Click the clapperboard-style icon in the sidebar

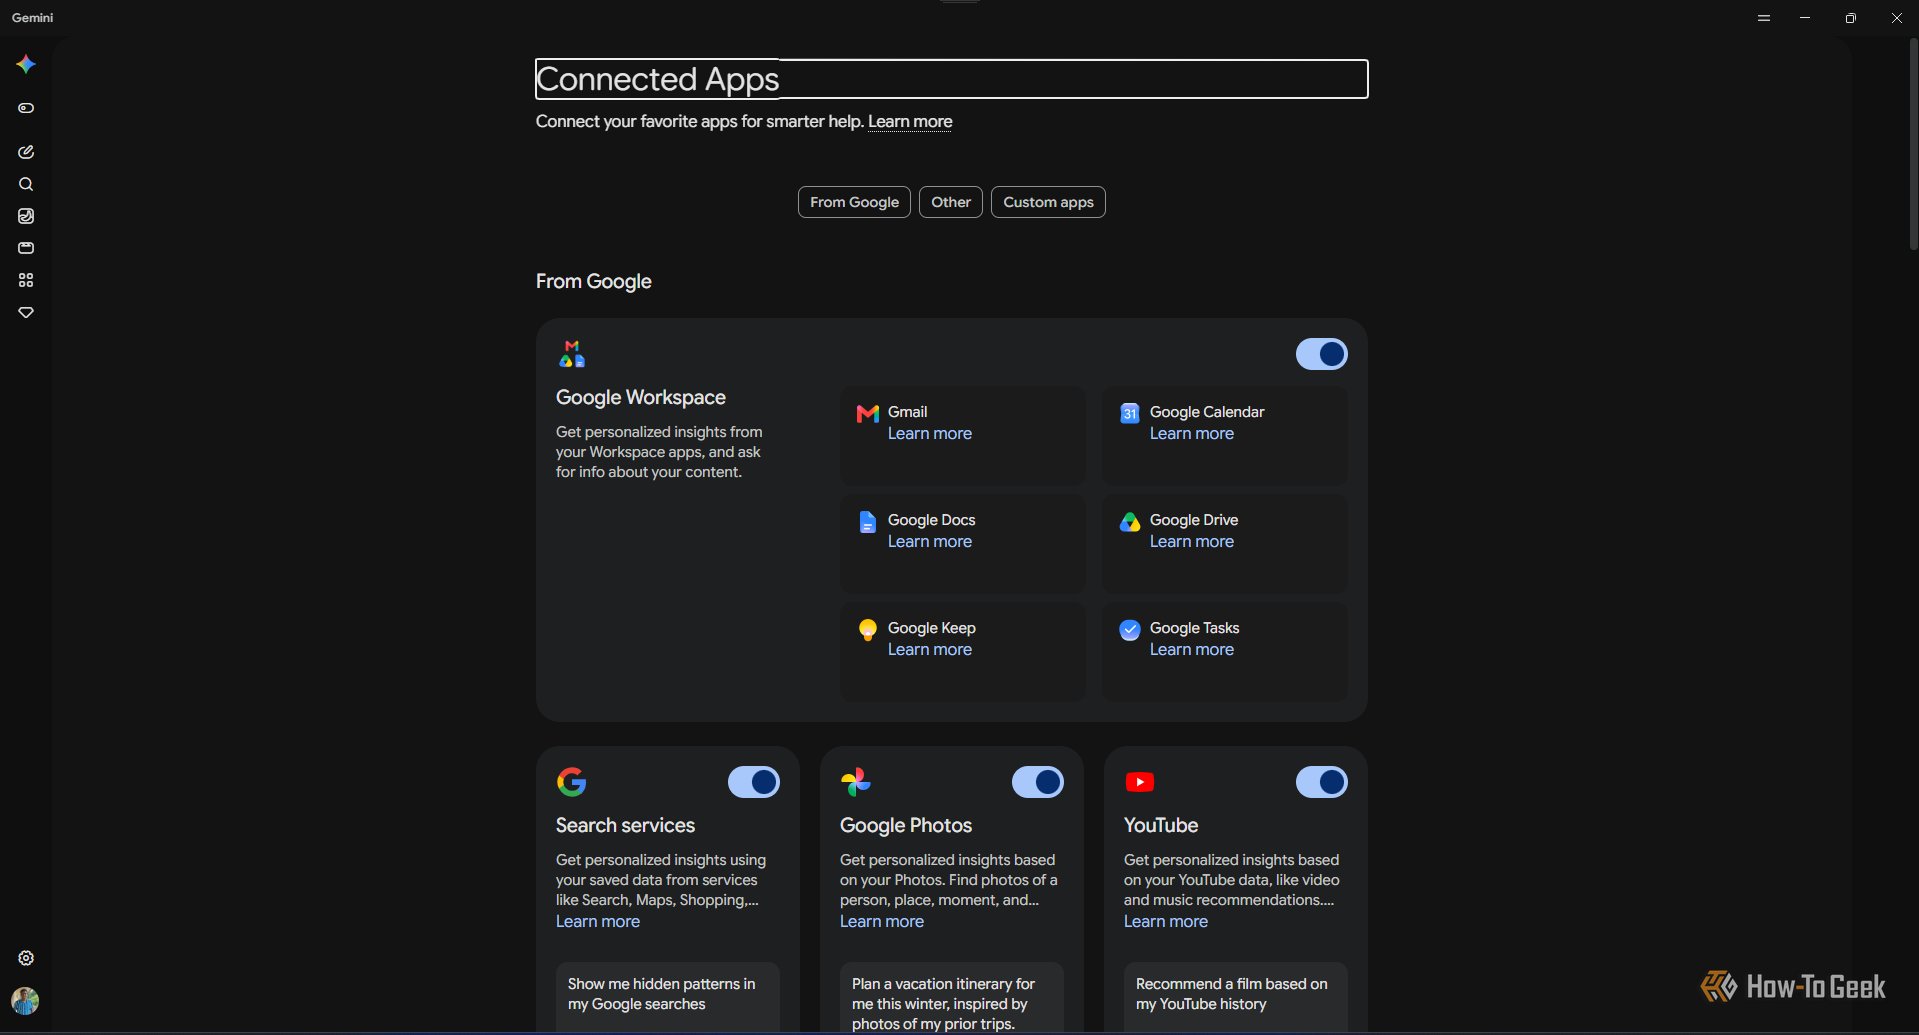[26, 248]
